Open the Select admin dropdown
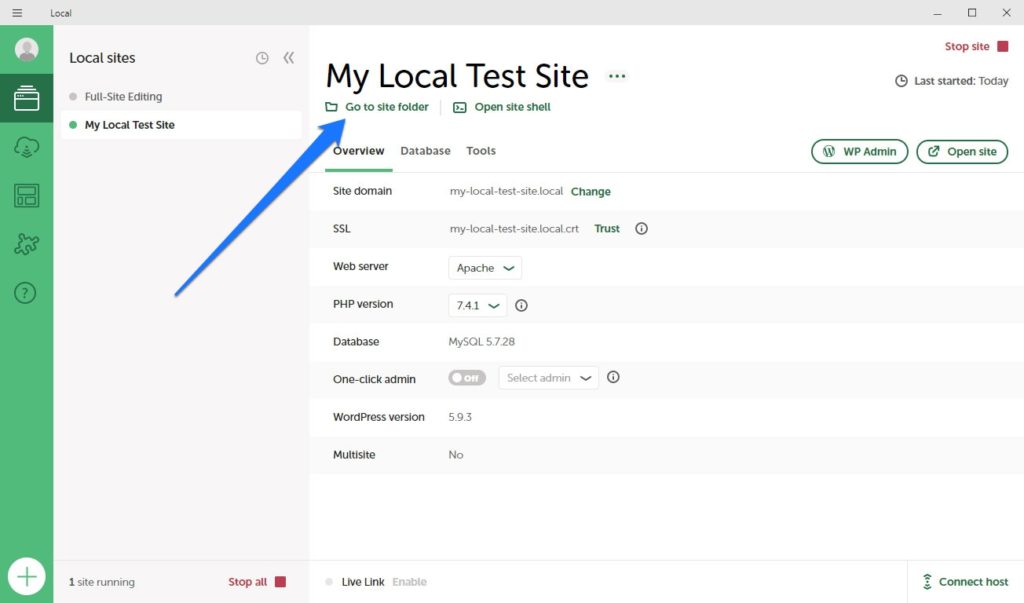1024x603 pixels. (548, 378)
